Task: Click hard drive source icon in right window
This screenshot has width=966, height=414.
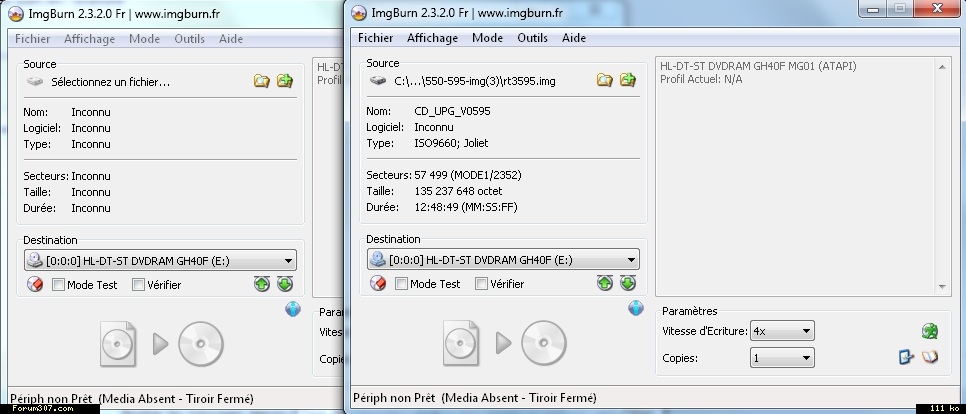Action: coord(378,81)
